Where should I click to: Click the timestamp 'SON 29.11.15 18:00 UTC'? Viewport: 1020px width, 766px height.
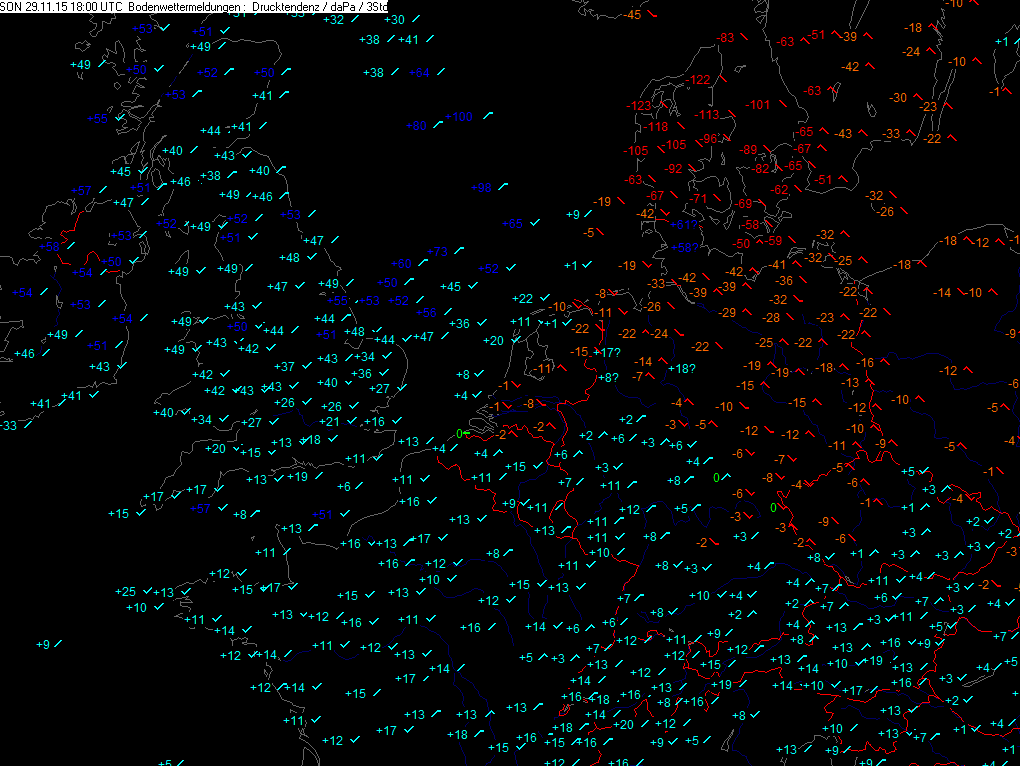click(x=62, y=7)
